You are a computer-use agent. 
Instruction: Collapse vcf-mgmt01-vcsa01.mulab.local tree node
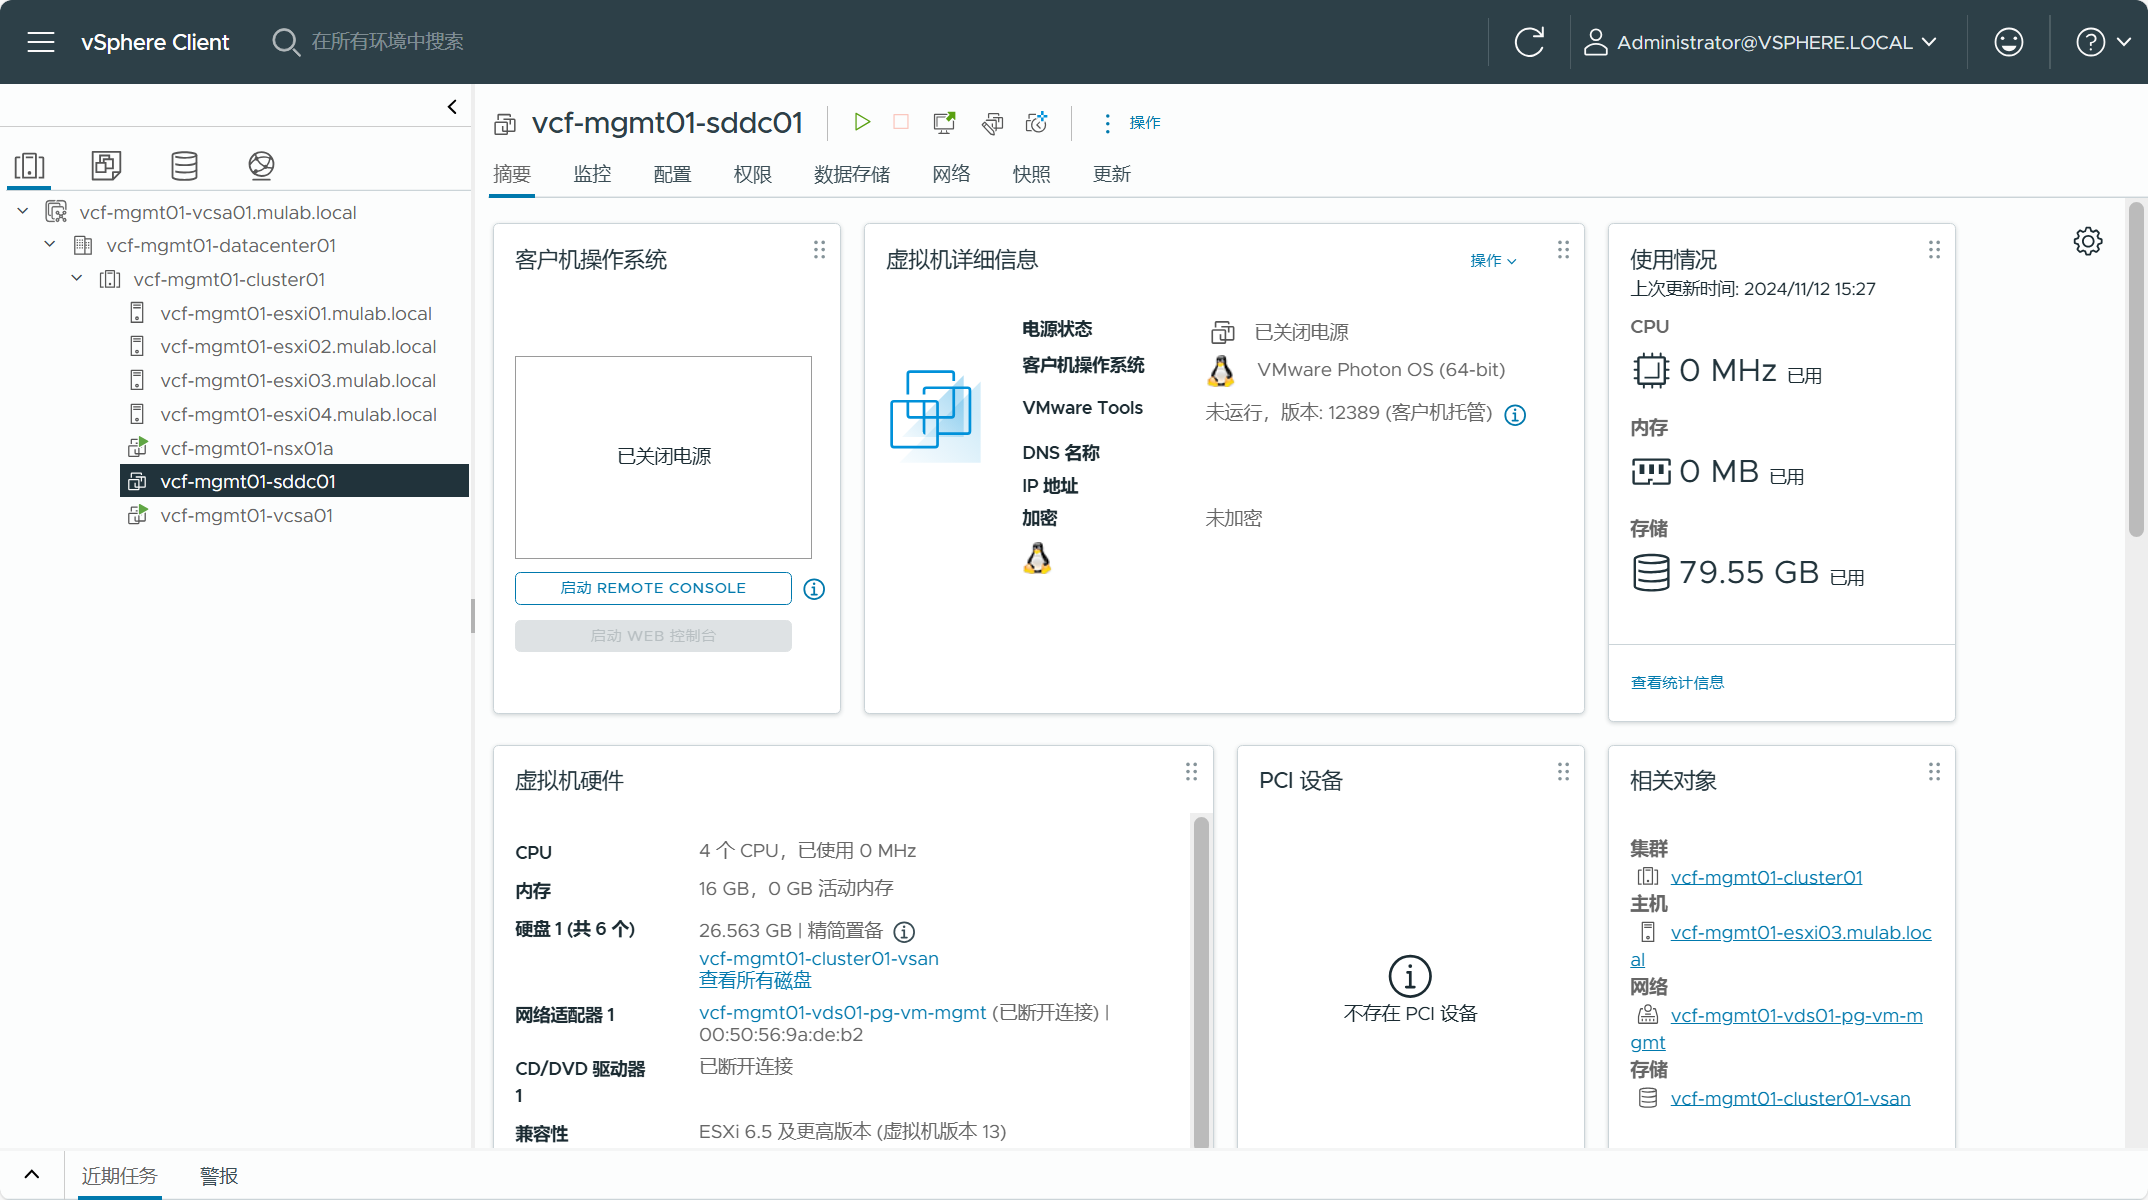23,212
